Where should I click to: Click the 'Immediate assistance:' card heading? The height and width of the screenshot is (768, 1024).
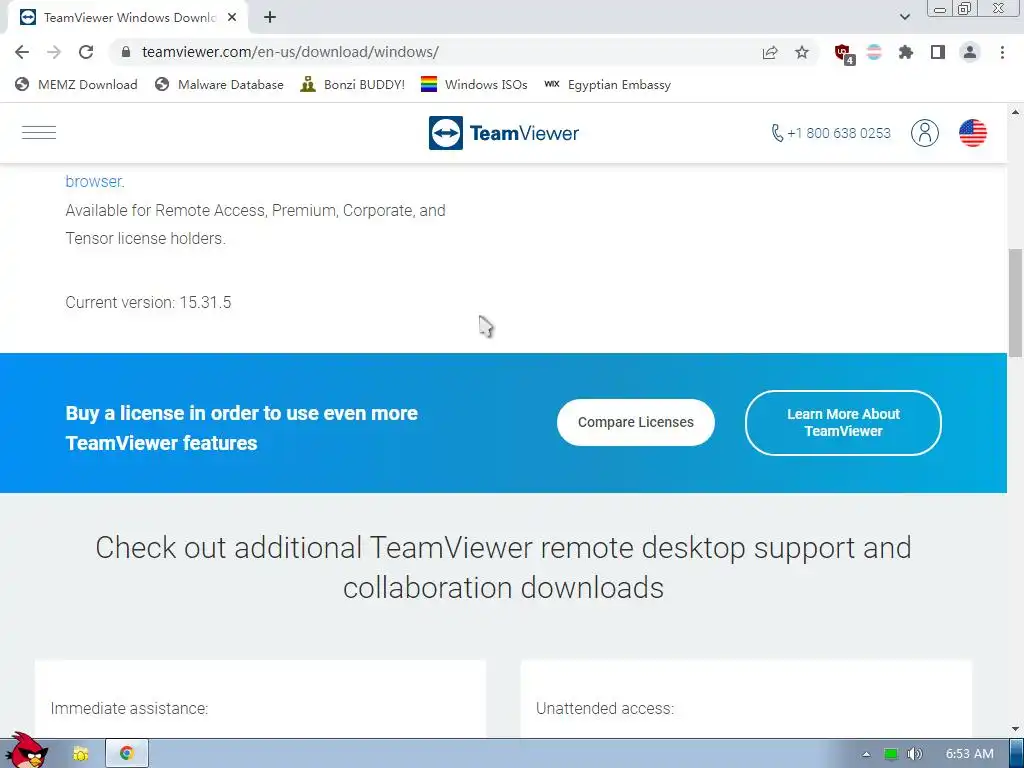pyautogui.click(x=129, y=709)
